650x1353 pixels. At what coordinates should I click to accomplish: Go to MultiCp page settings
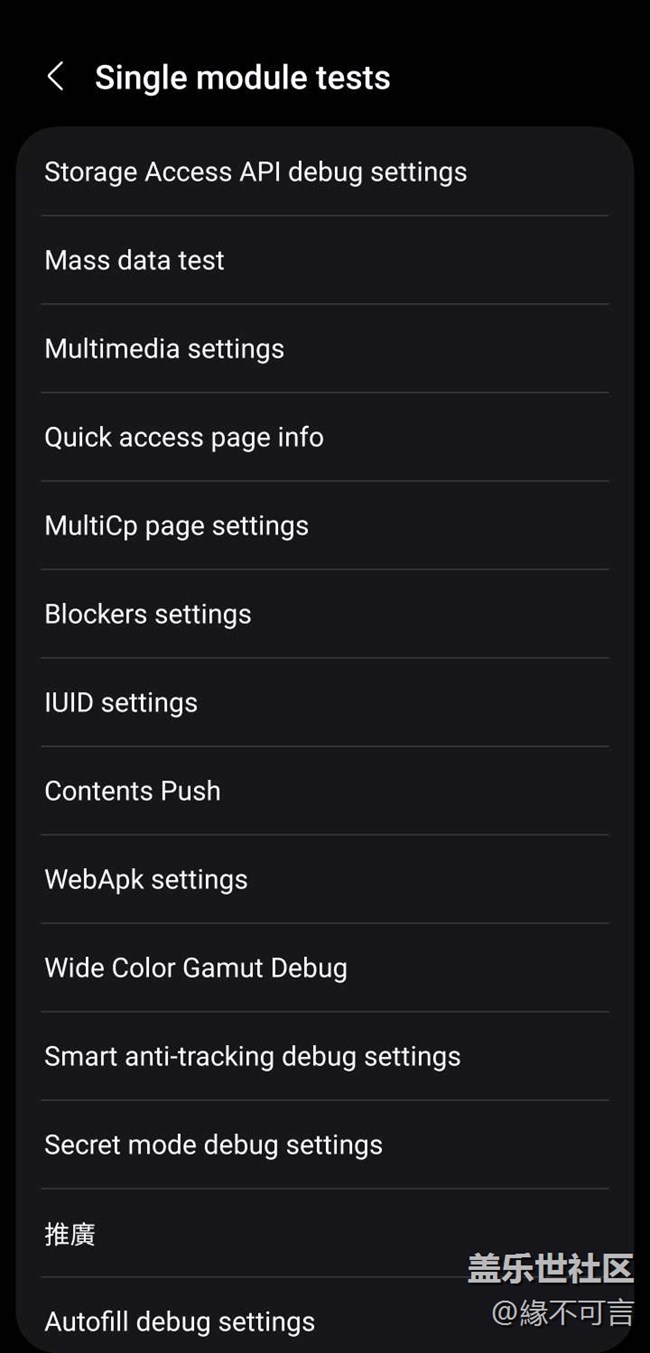[177, 526]
